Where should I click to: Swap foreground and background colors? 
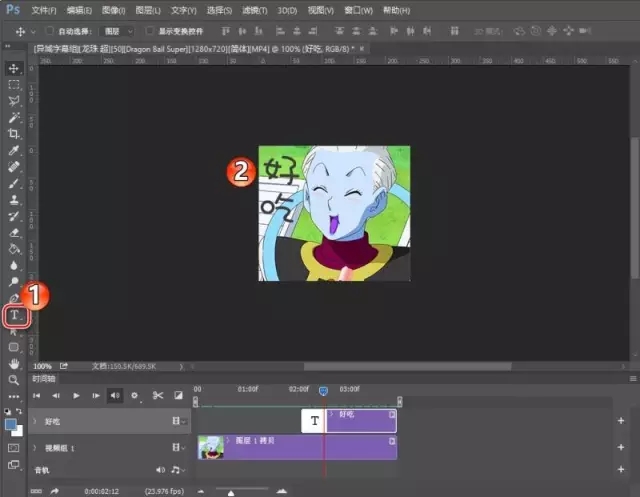[x=19, y=411]
